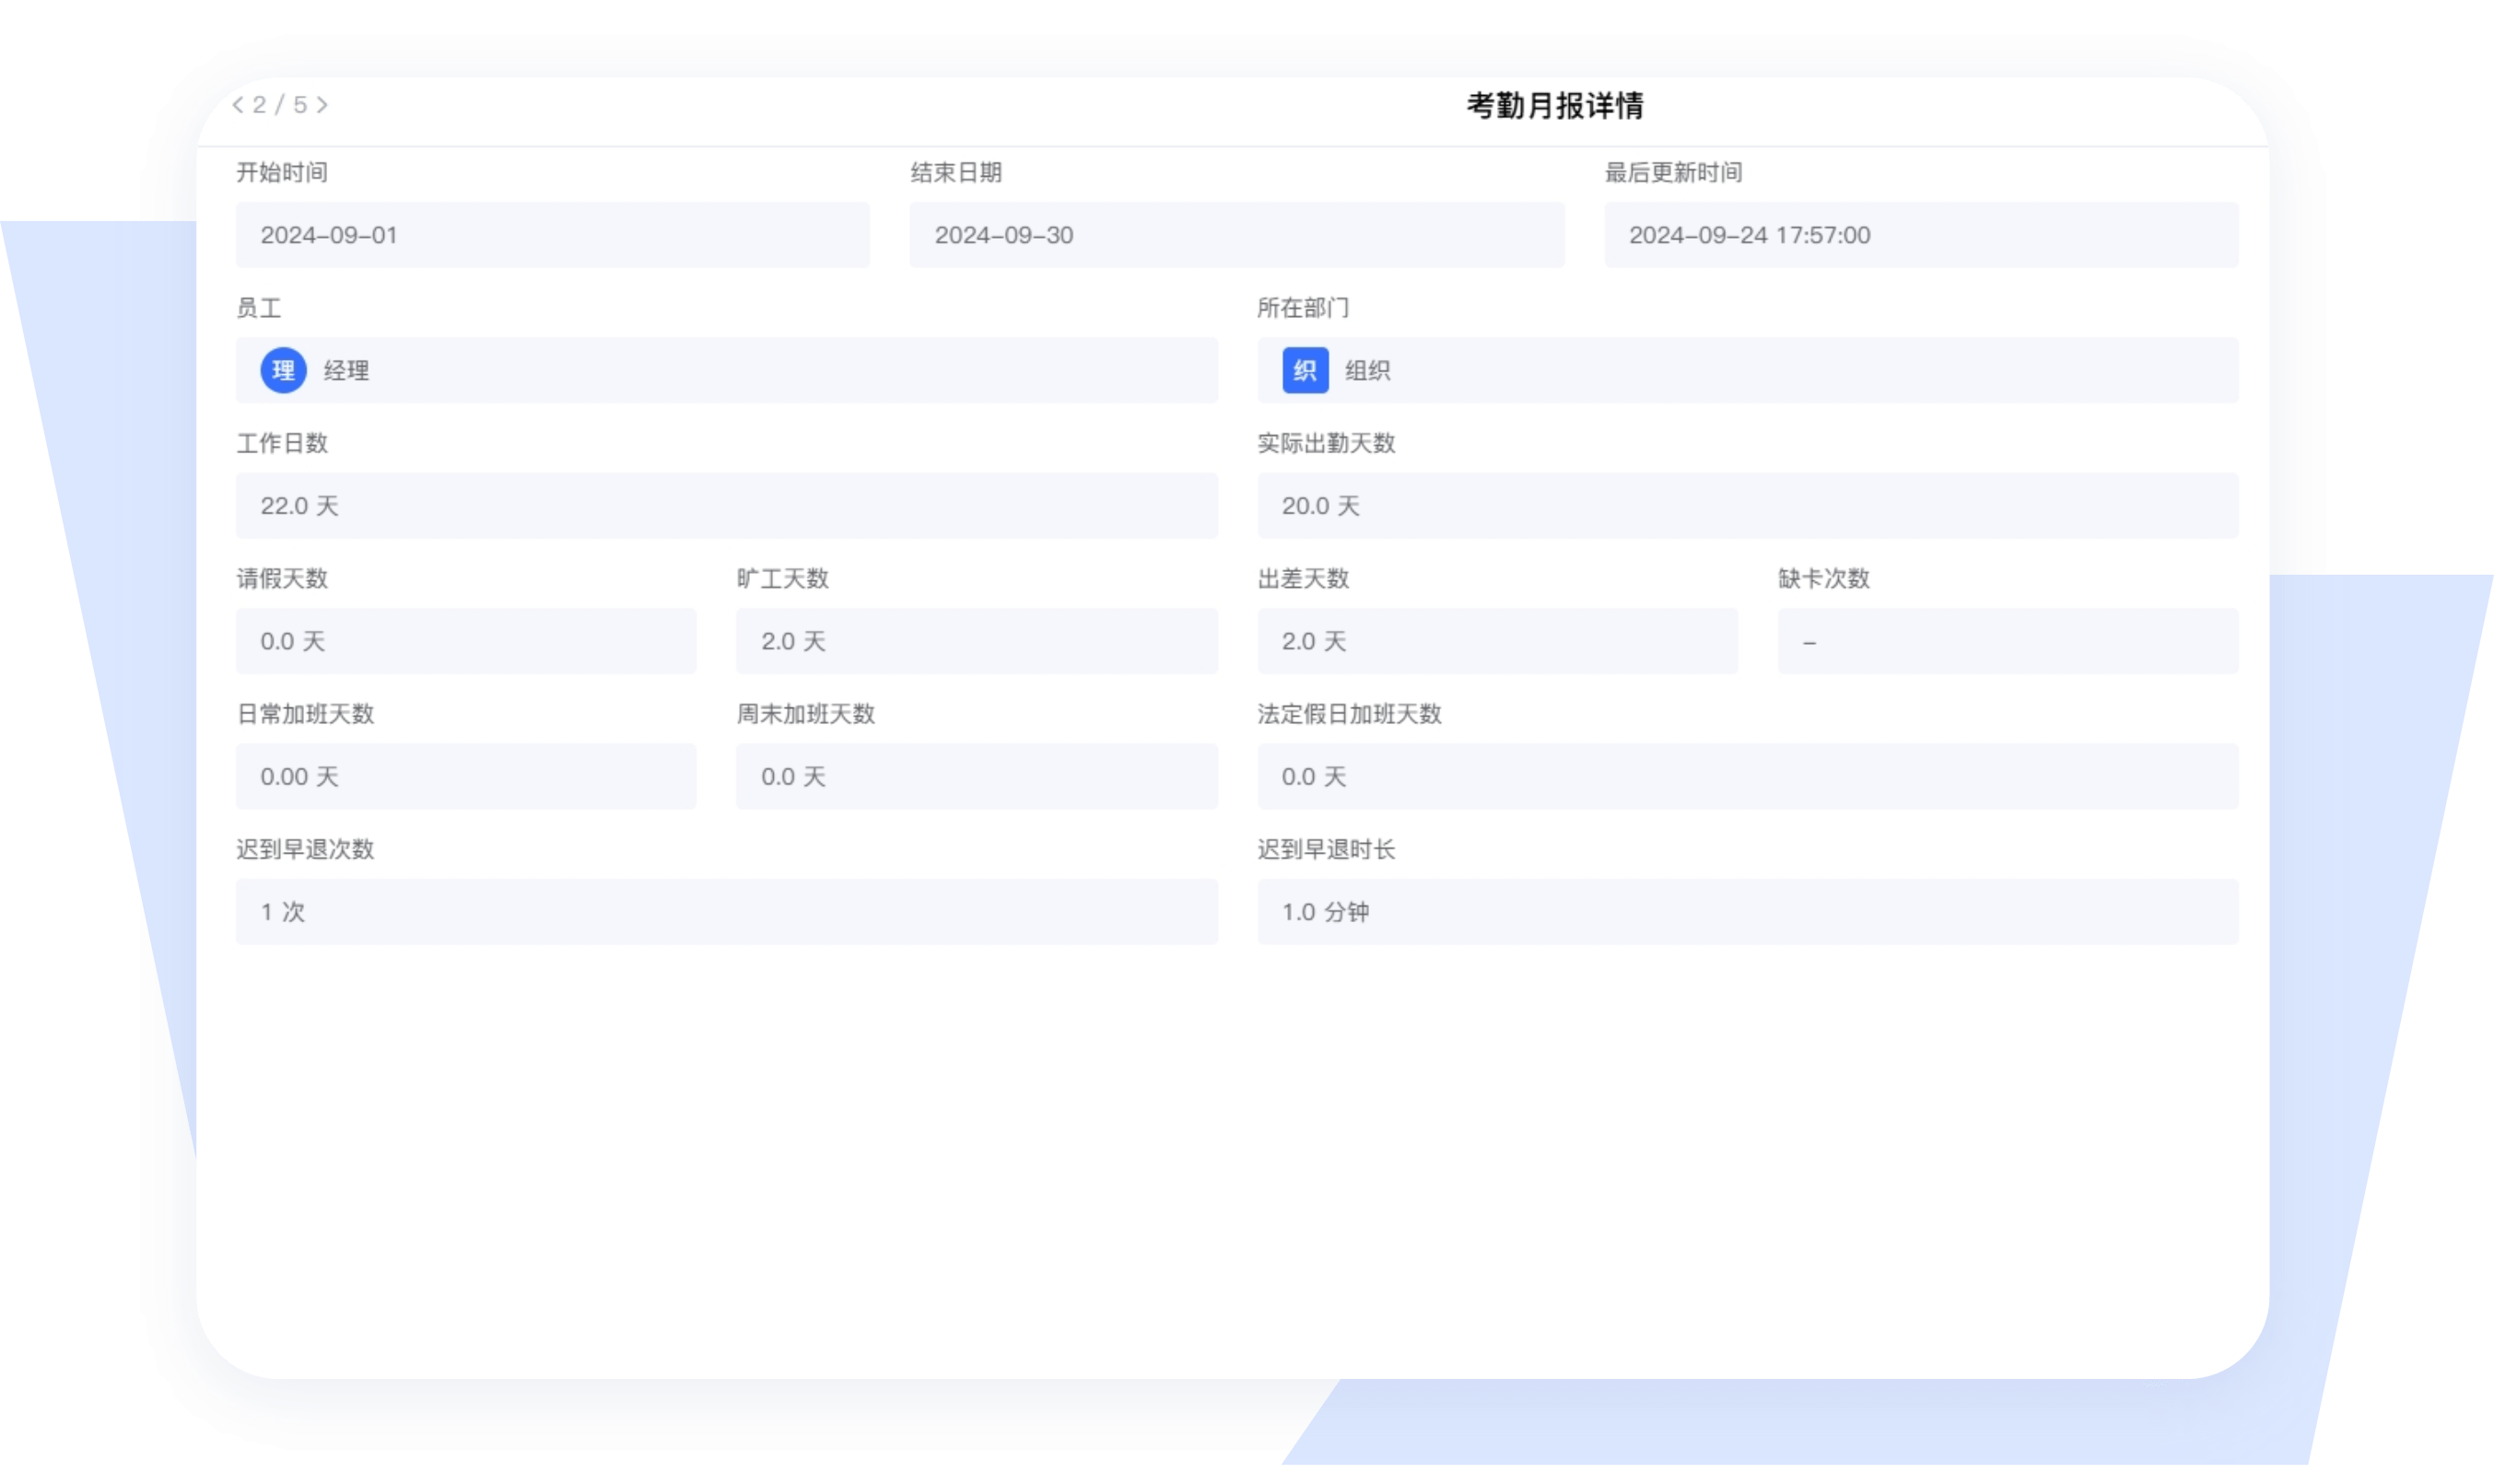Click the 请假天数 field 0.0 天
The width and height of the screenshot is (2494, 1484).
466,641
